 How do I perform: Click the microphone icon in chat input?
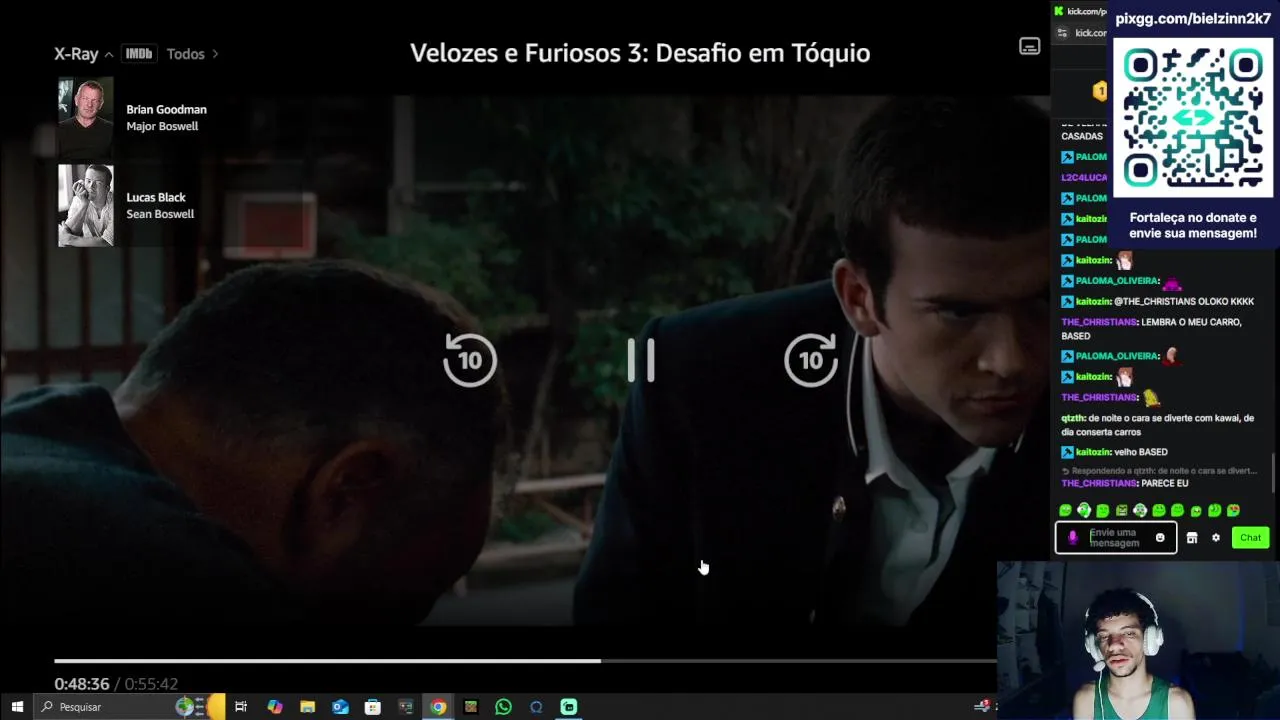pyautogui.click(x=1073, y=538)
